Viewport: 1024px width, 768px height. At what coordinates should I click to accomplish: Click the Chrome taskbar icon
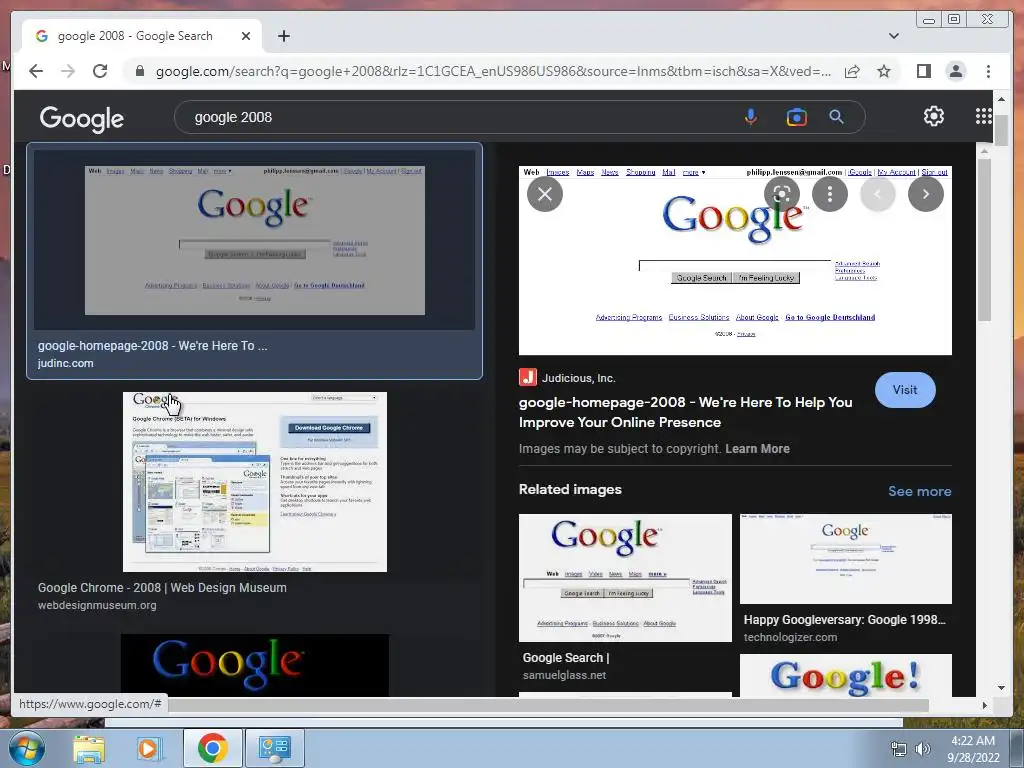[212, 748]
